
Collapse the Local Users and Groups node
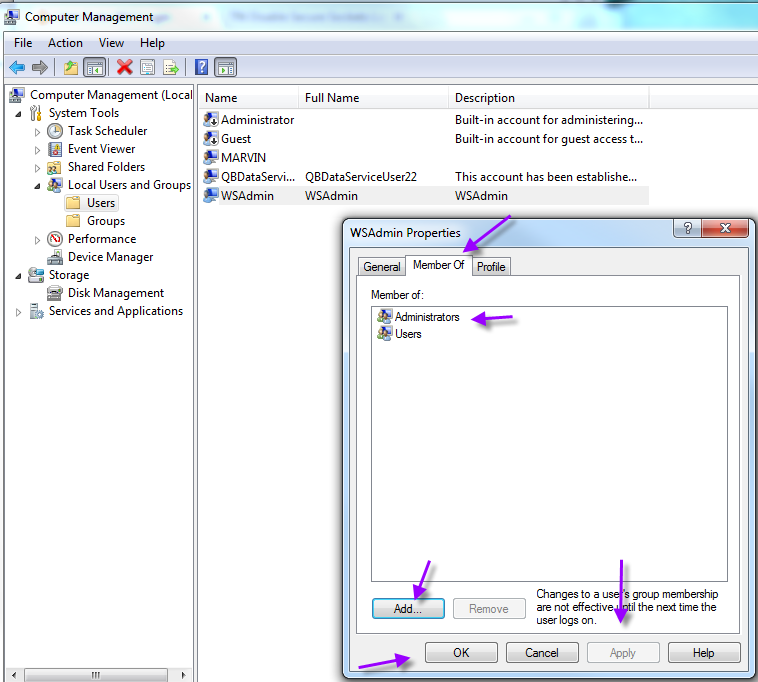pyautogui.click(x=37, y=186)
